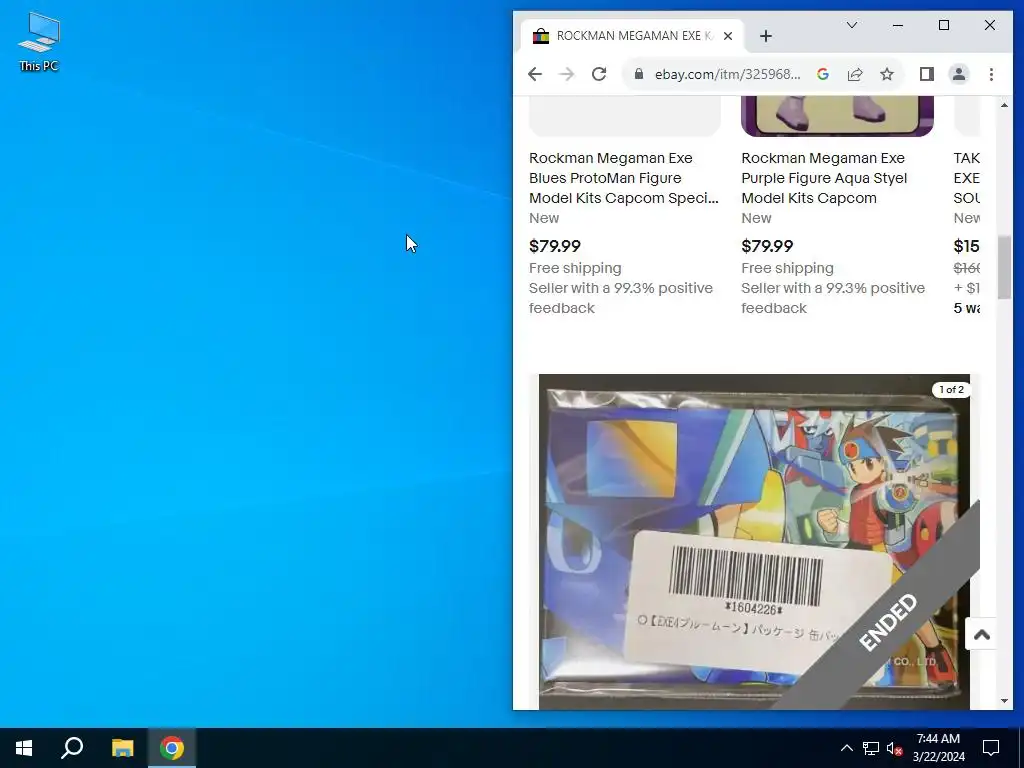Go back in Chrome browser
The height and width of the screenshot is (768, 1024).
pos(535,74)
